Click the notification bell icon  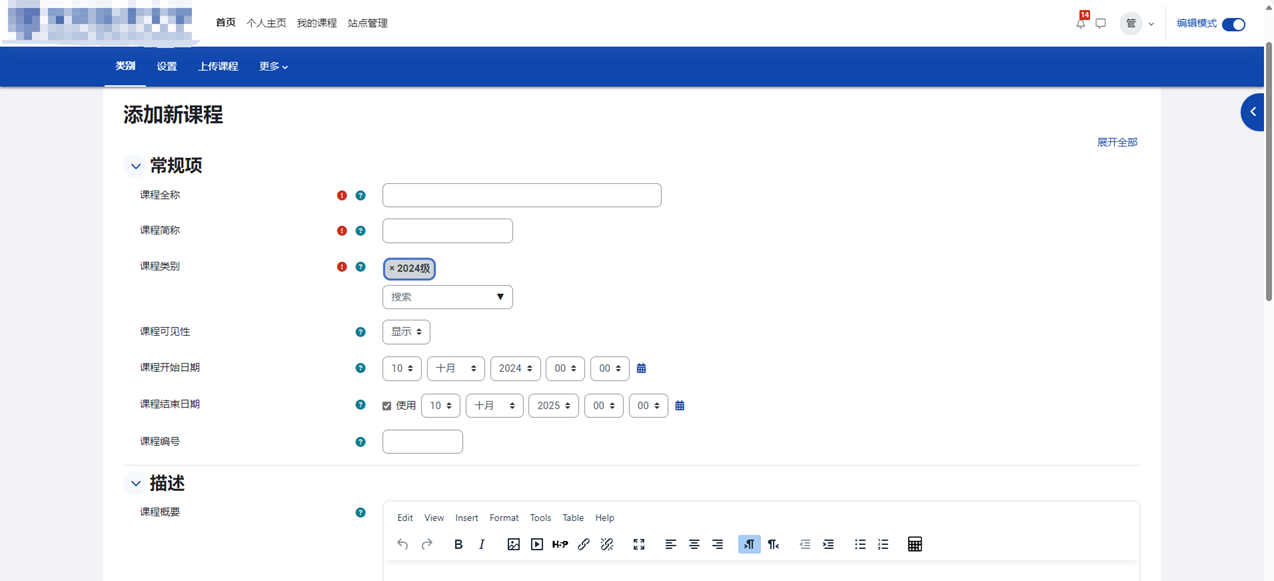1080,23
